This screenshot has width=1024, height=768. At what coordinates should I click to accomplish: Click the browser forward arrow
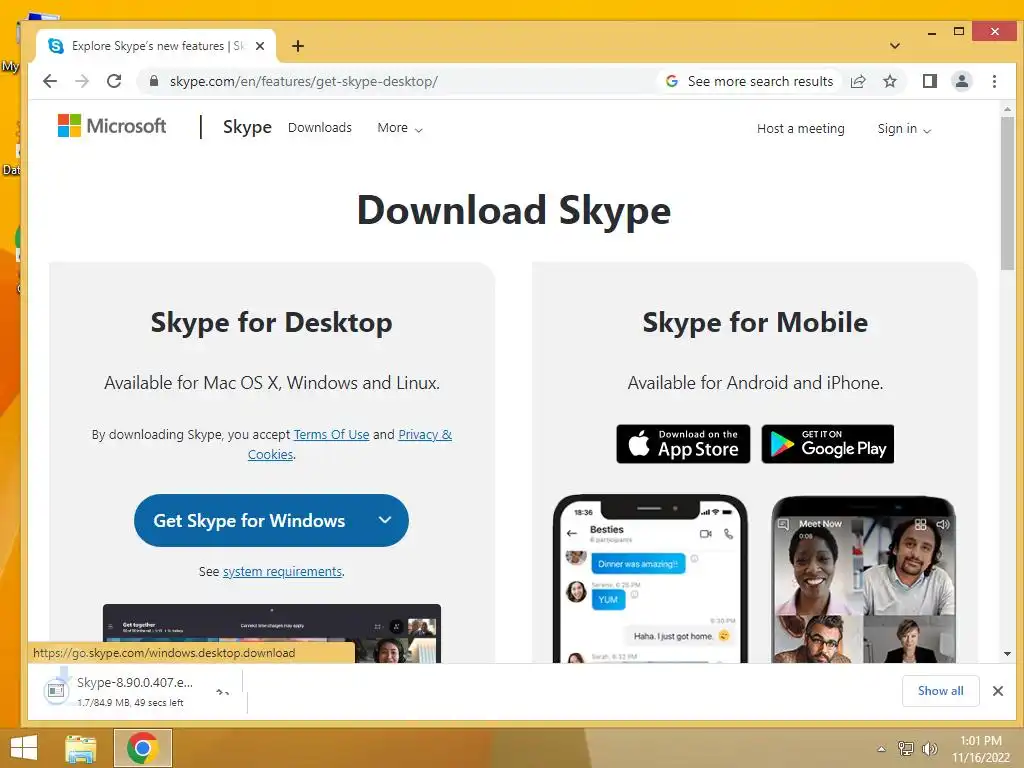(82, 81)
